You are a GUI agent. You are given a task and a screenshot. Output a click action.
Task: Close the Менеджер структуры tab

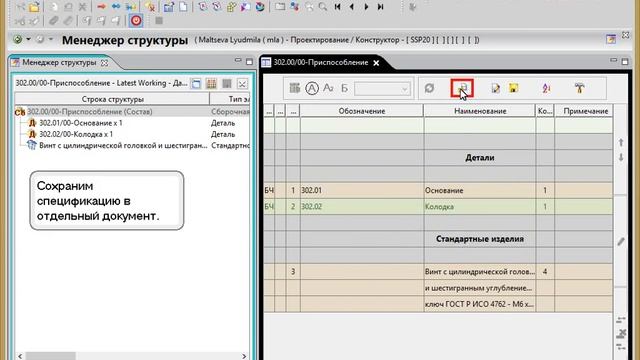104,63
